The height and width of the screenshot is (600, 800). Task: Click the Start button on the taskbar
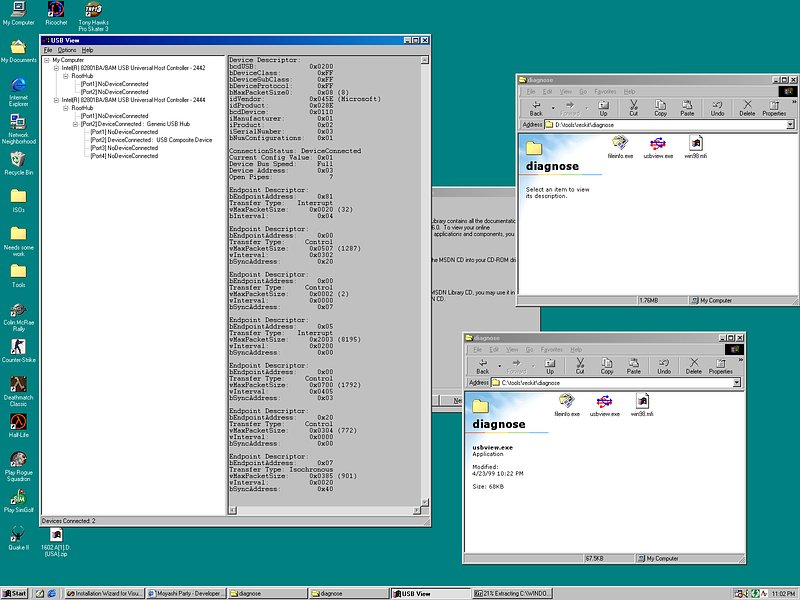click(x=15, y=593)
